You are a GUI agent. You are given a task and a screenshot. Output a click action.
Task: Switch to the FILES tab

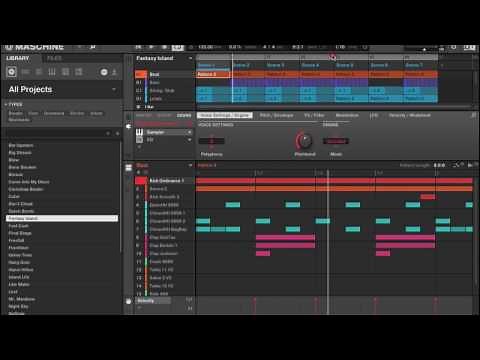pos(54,58)
